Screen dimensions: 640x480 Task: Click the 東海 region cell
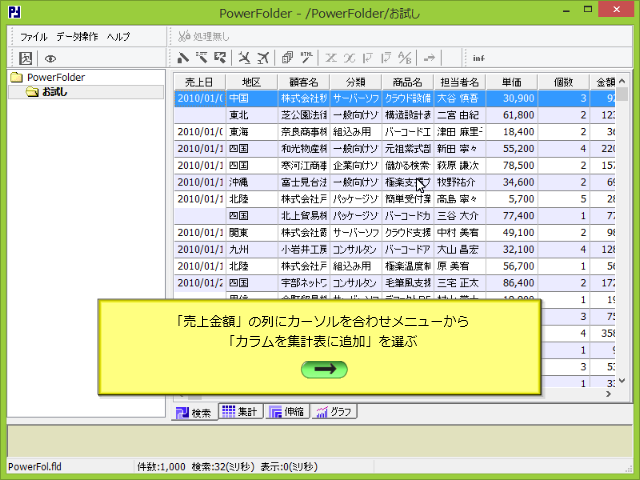coord(251,132)
